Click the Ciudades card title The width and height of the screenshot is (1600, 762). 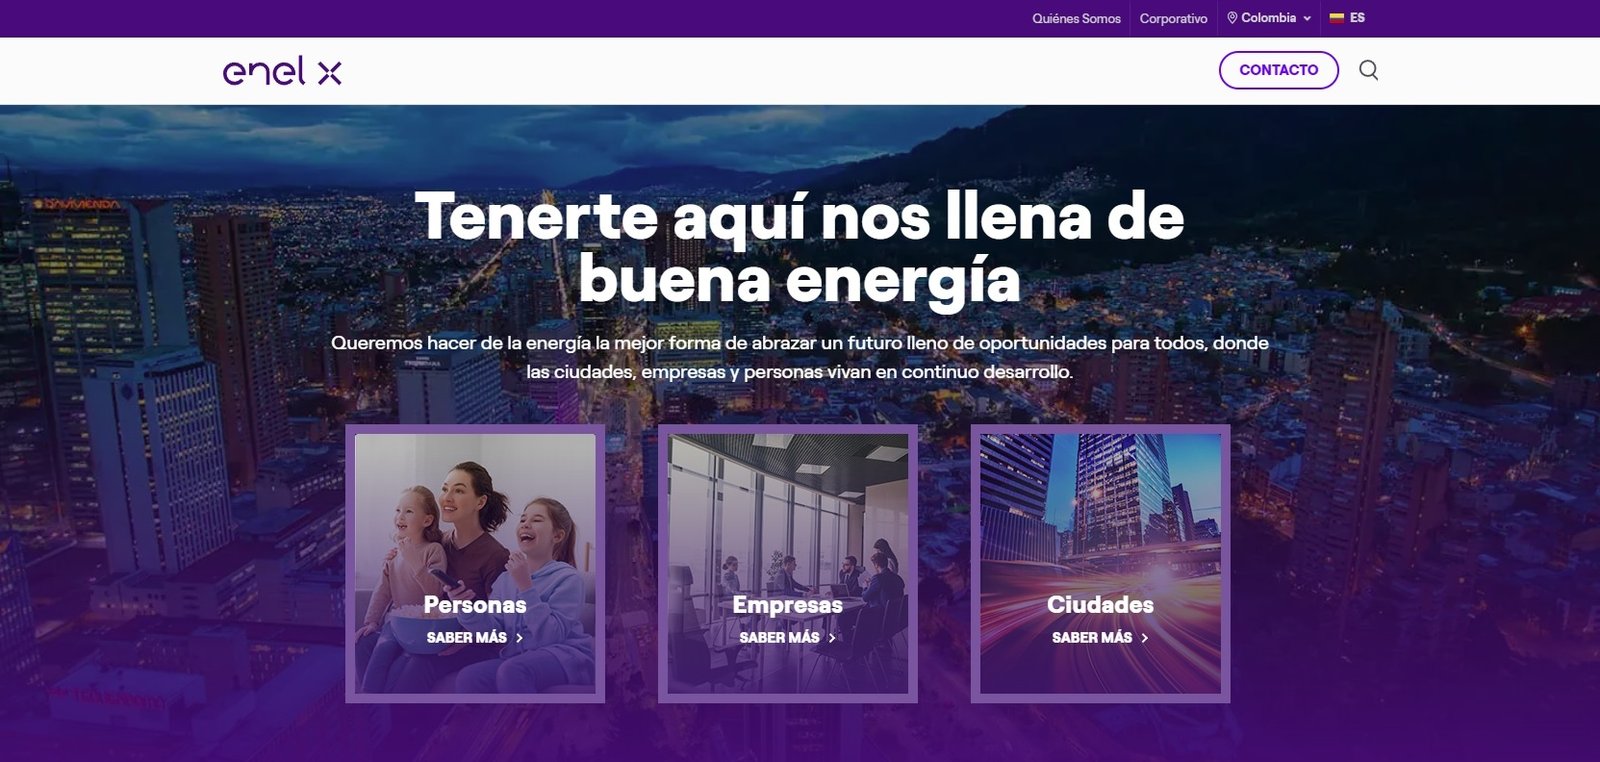1100,605
